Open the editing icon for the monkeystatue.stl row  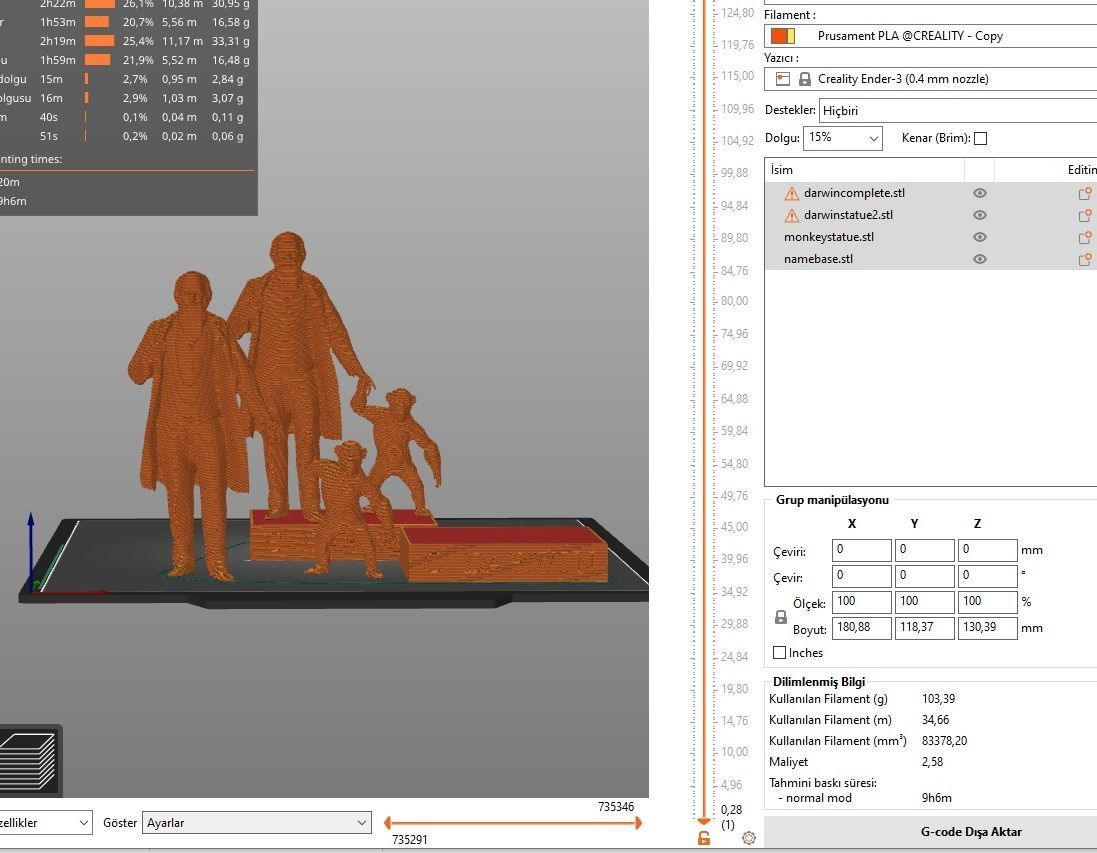point(1084,237)
